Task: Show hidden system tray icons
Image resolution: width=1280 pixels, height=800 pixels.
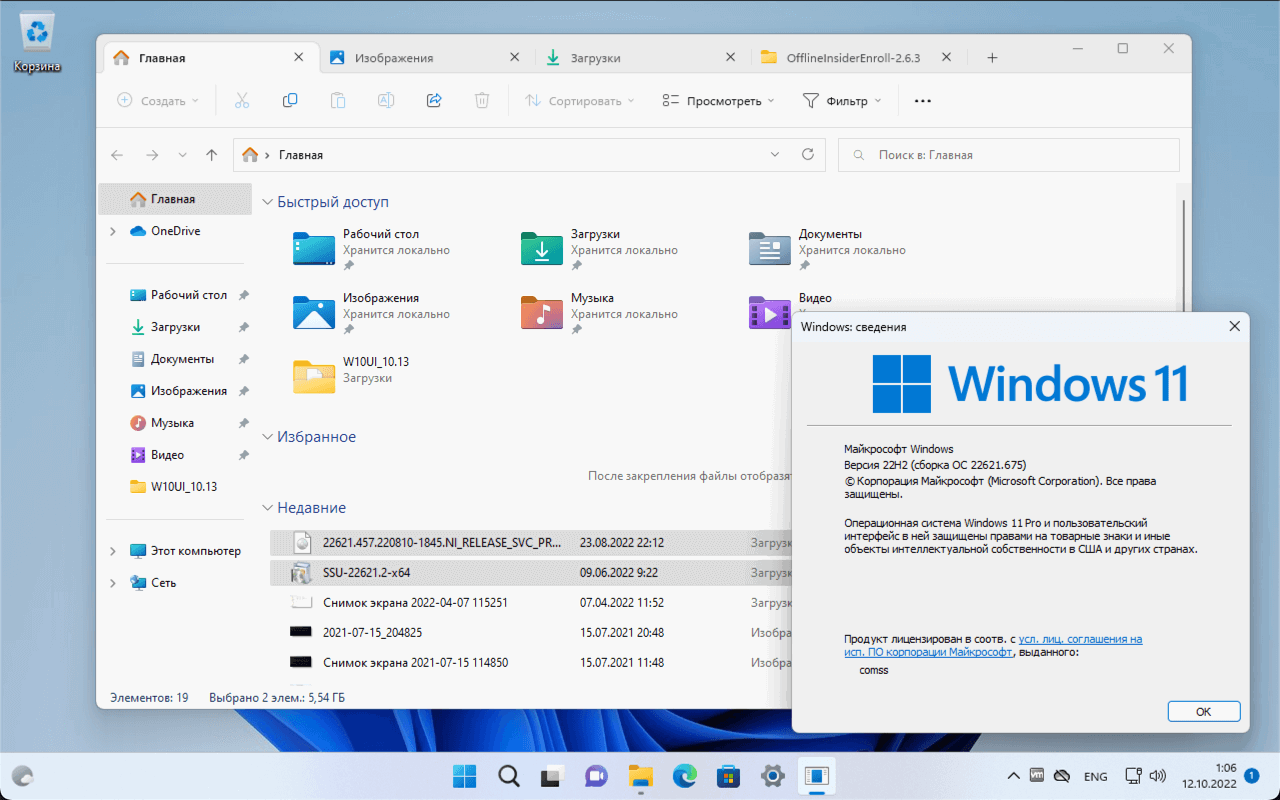Action: pyautogui.click(x=1013, y=776)
